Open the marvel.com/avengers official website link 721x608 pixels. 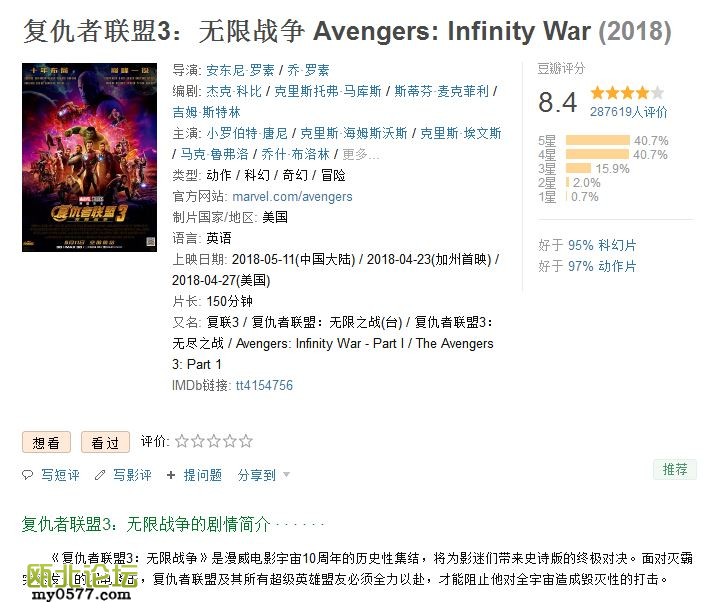(292, 197)
